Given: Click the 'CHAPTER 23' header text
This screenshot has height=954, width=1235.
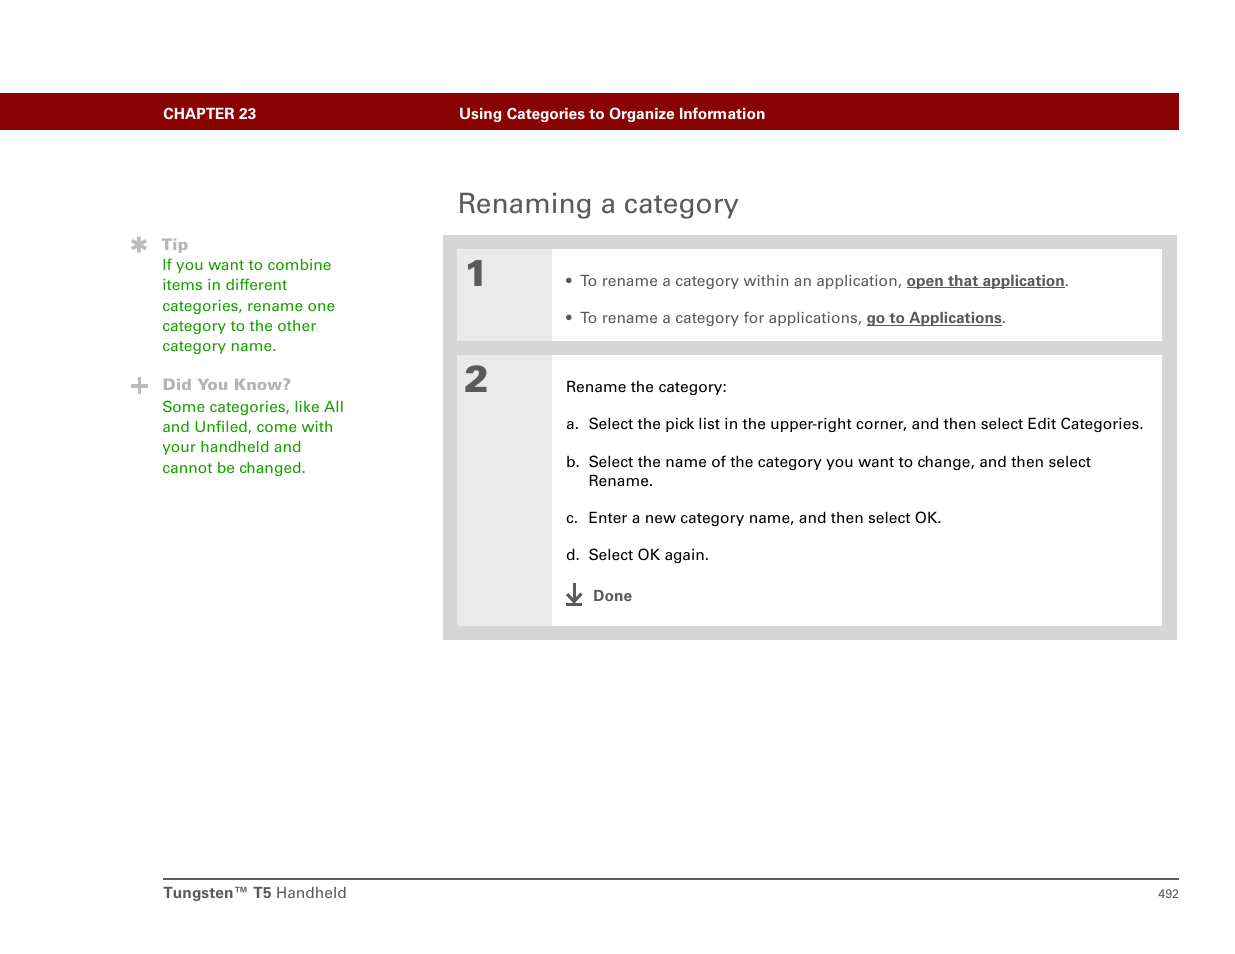Looking at the screenshot, I should (209, 114).
